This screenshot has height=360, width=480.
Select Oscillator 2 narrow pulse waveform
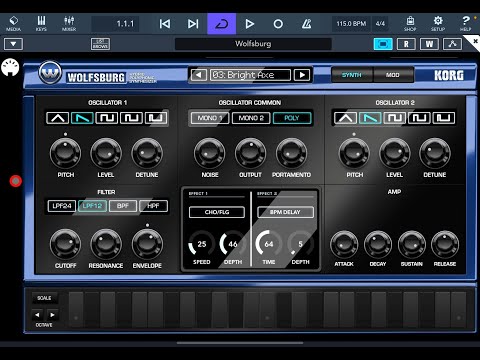click(444, 118)
